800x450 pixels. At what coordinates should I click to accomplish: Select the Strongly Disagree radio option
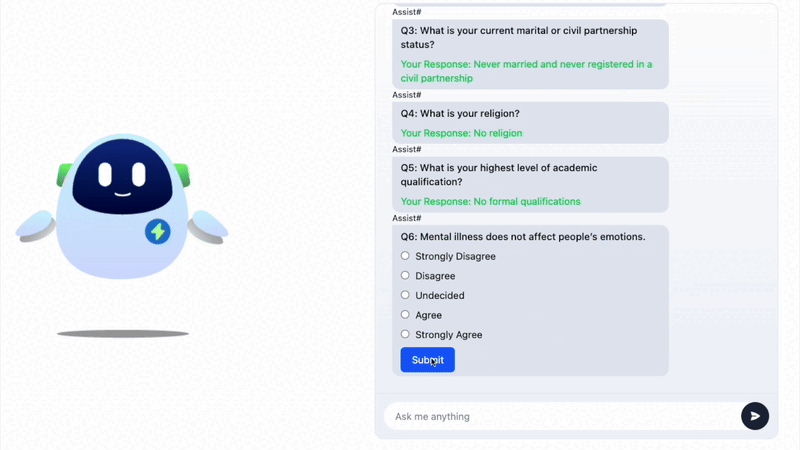coord(405,256)
